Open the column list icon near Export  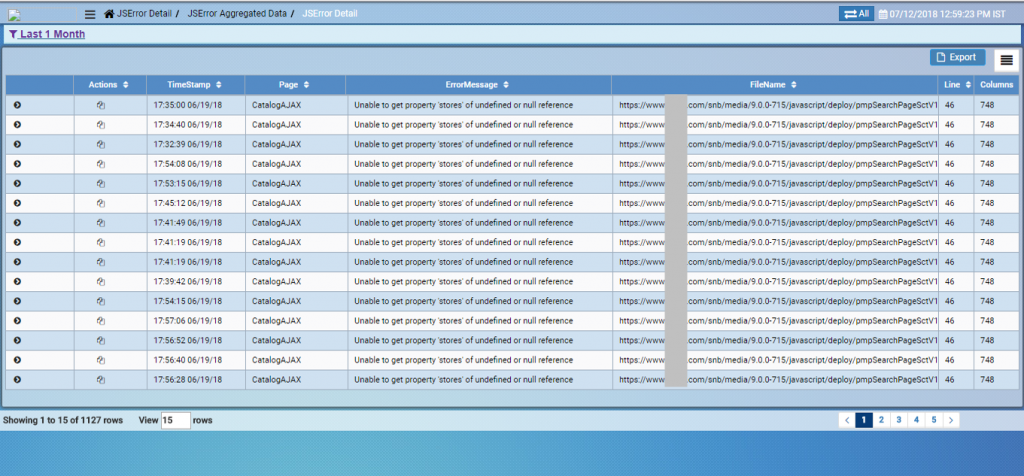click(x=1006, y=60)
